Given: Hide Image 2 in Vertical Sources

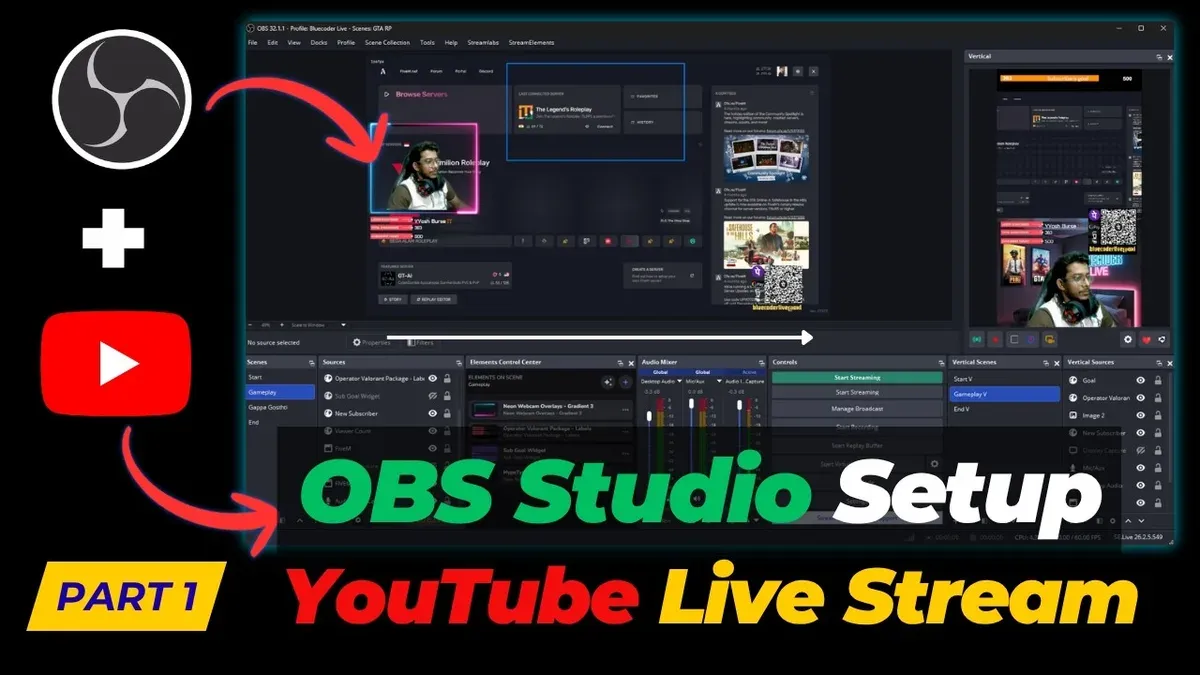Looking at the screenshot, I should click(1141, 415).
